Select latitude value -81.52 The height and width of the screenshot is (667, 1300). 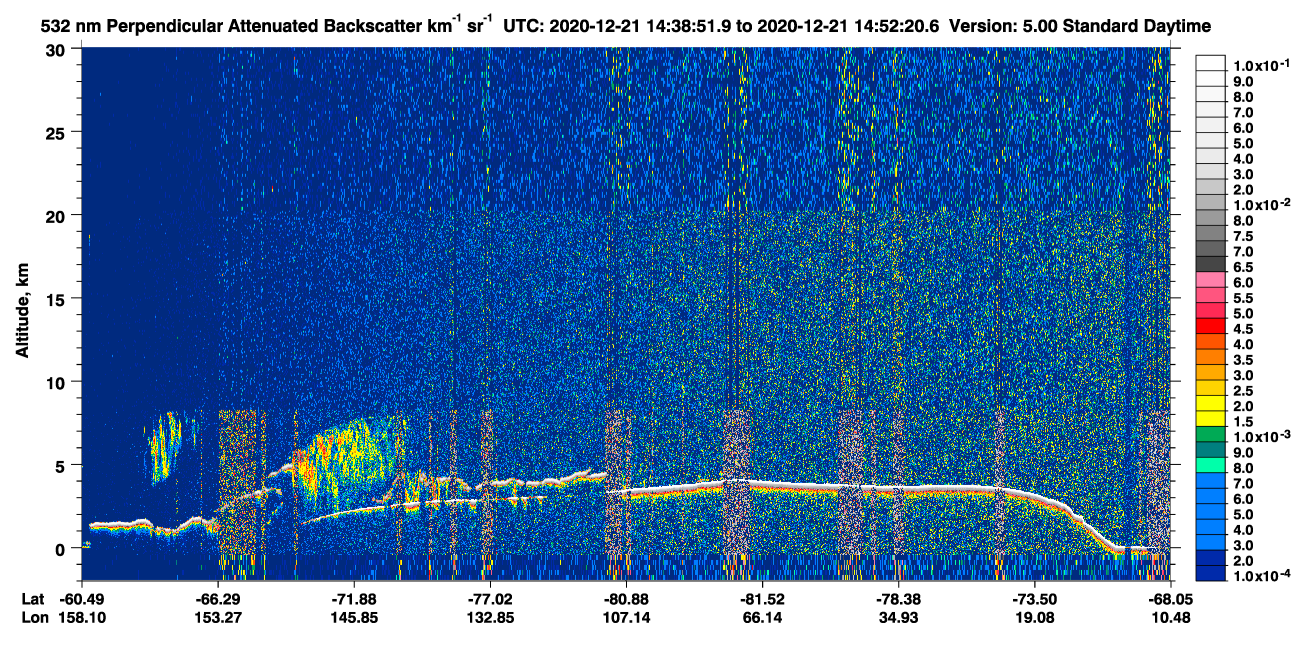pyautogui.click(x=763, y=599)
